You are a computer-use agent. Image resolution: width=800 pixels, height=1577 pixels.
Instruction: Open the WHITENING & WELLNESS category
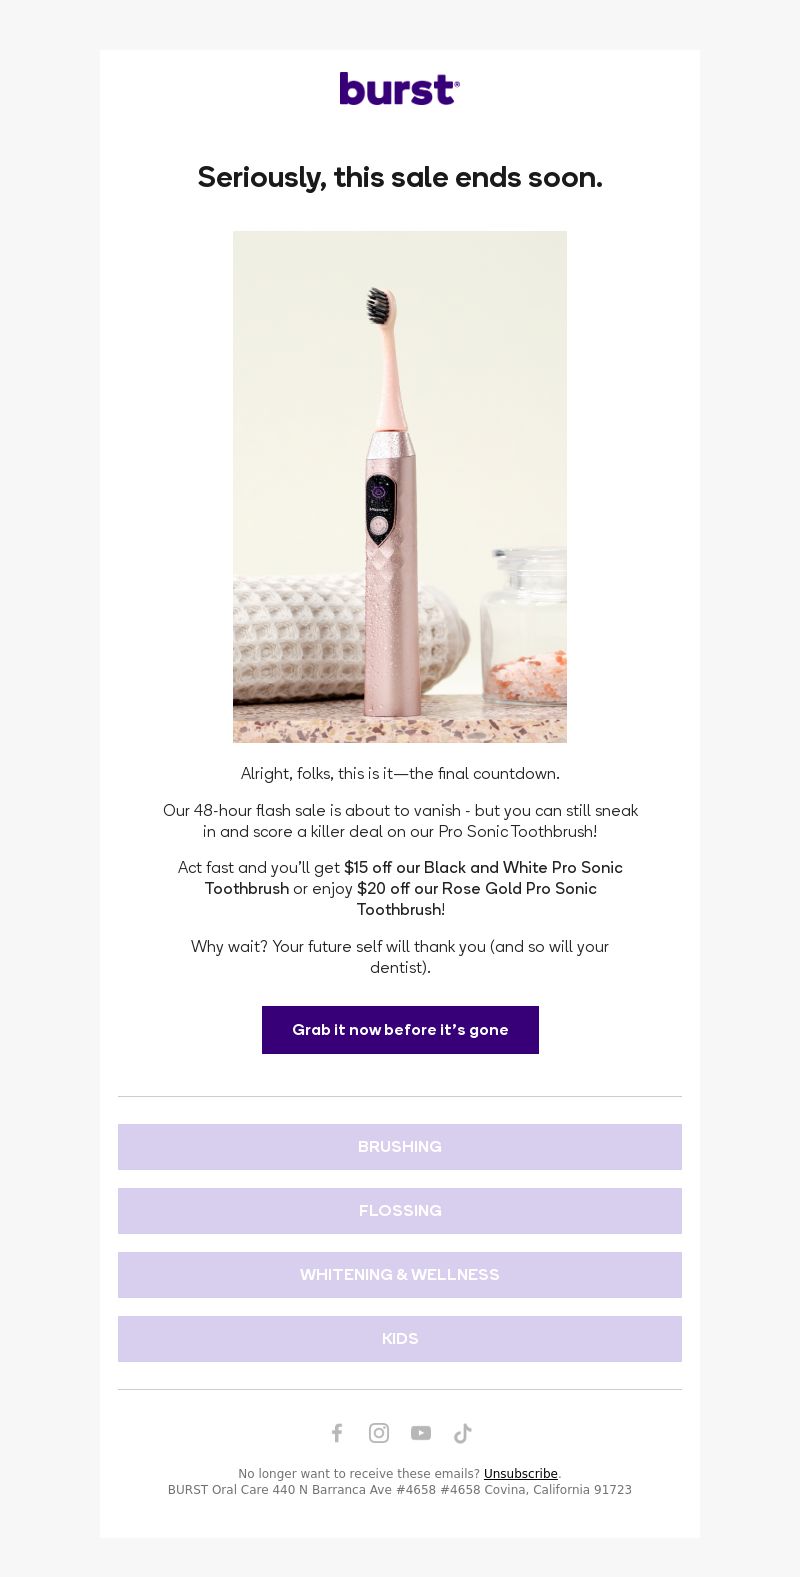pos(400,1275)
